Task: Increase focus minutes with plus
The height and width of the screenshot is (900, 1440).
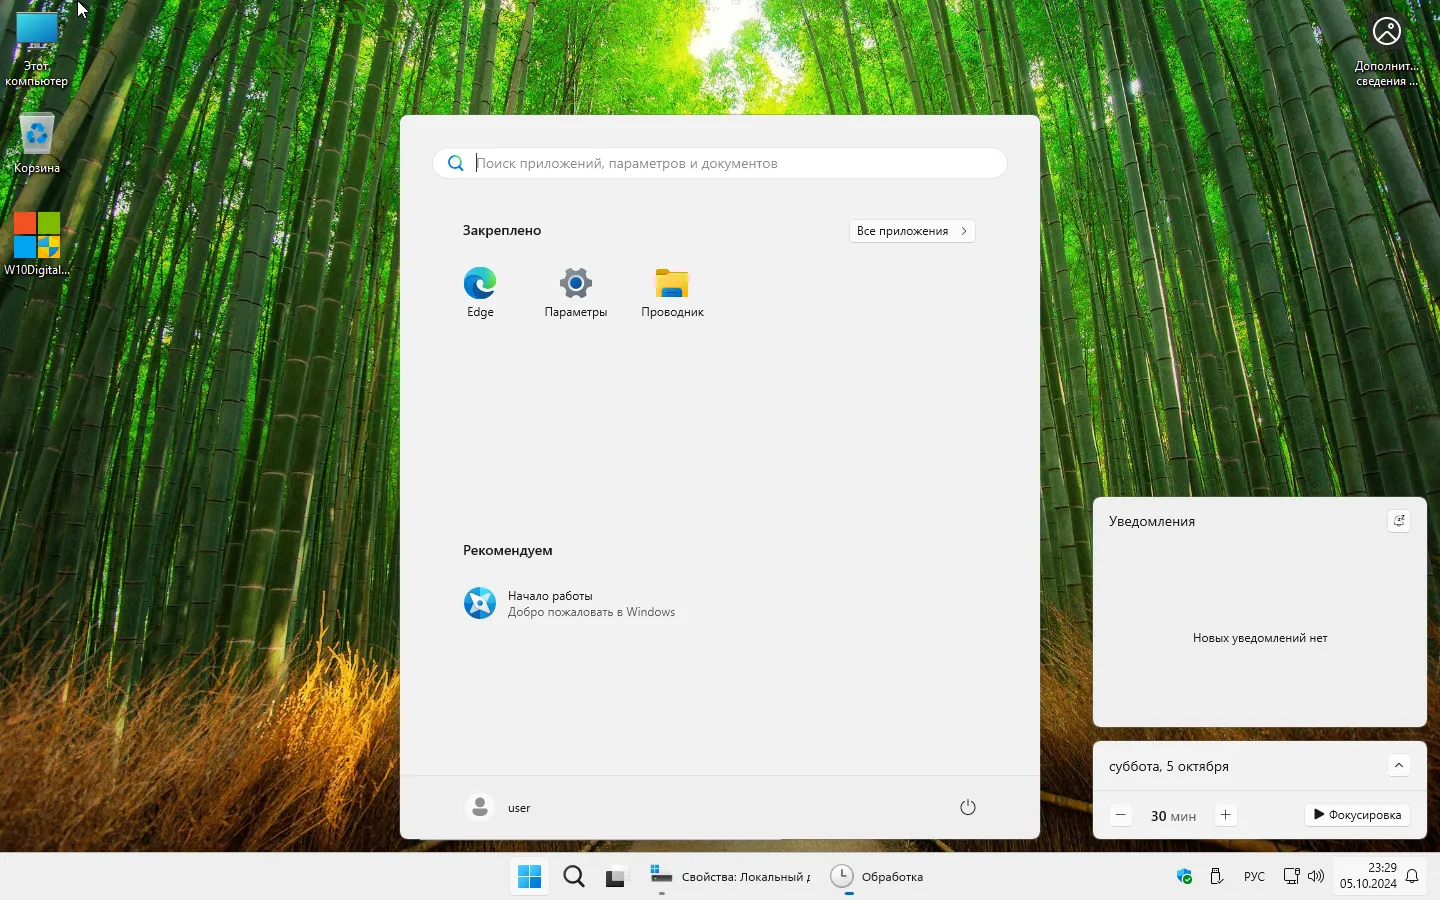Action: point(1225,815)
